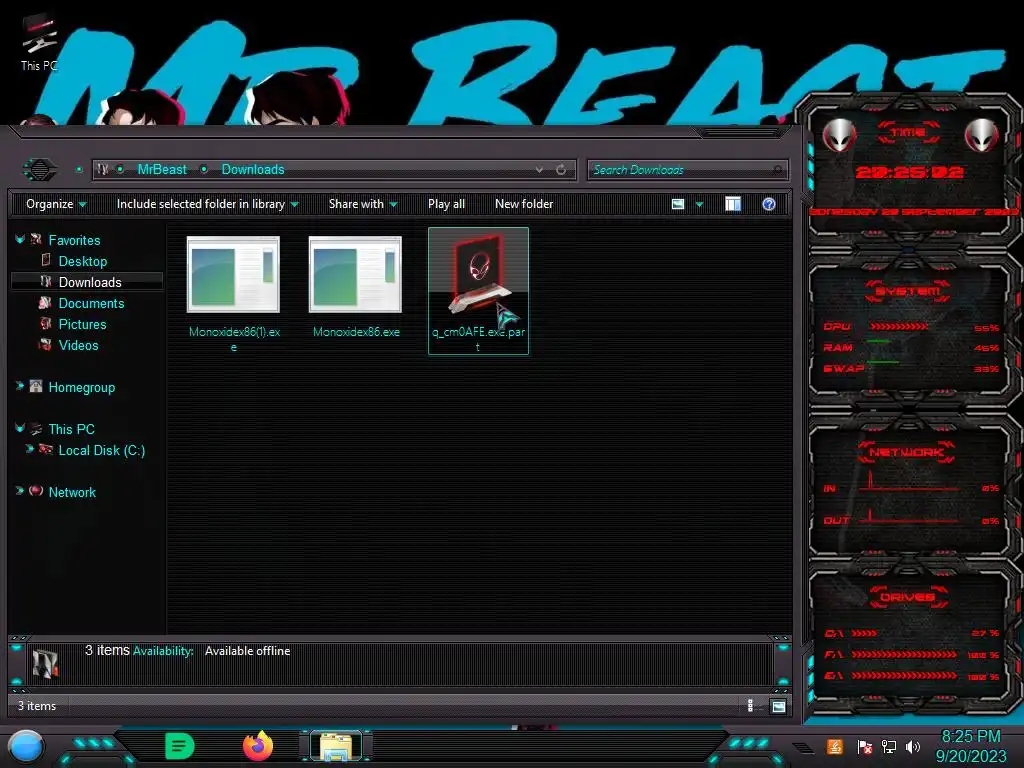The image size is (1024, 768).
Task: Open This PC desktop icon
Action: (x=39, y=42)
